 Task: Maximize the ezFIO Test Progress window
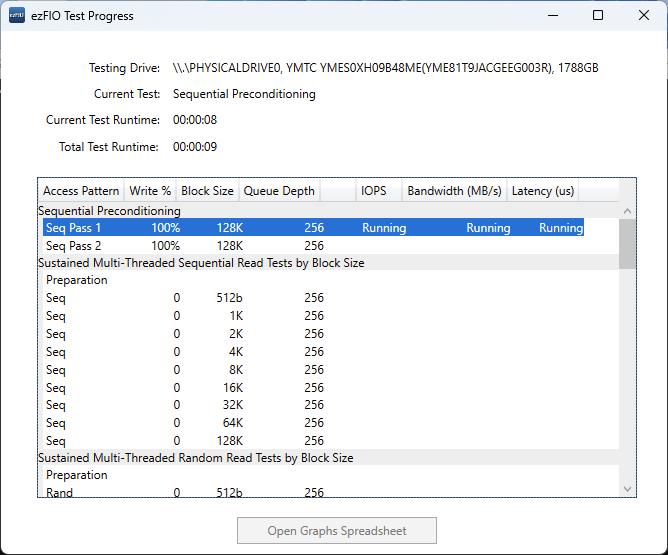coord(598,16)
